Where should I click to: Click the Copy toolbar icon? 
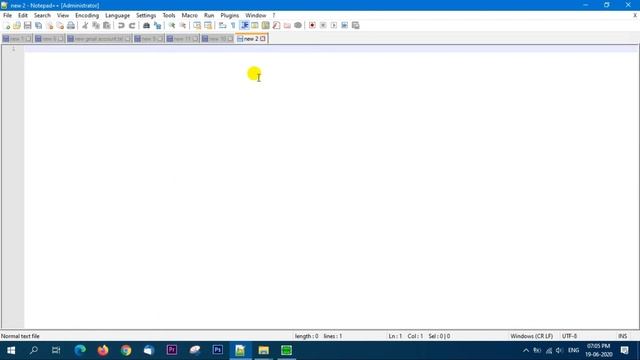[x=96, y=25]
